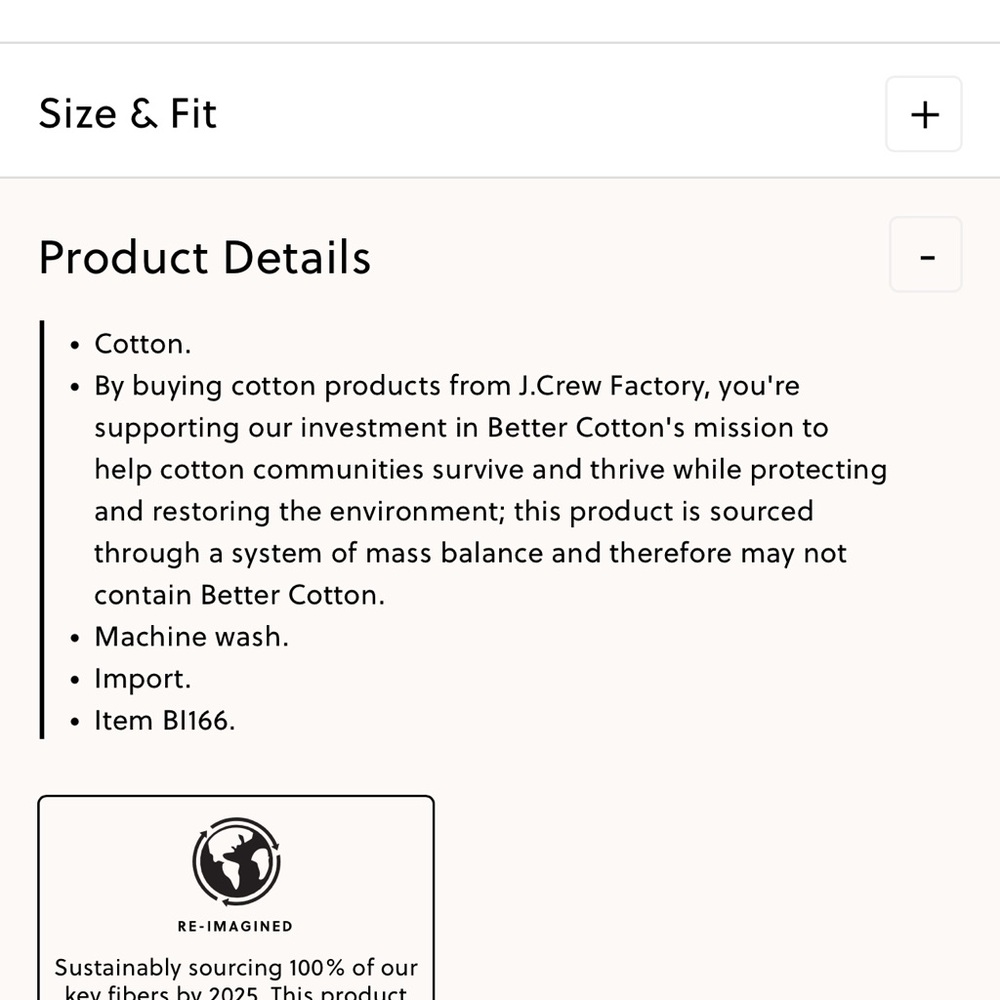
Task: Expand the Size & Fit section with plus button
Action: (x=923, y=114)
